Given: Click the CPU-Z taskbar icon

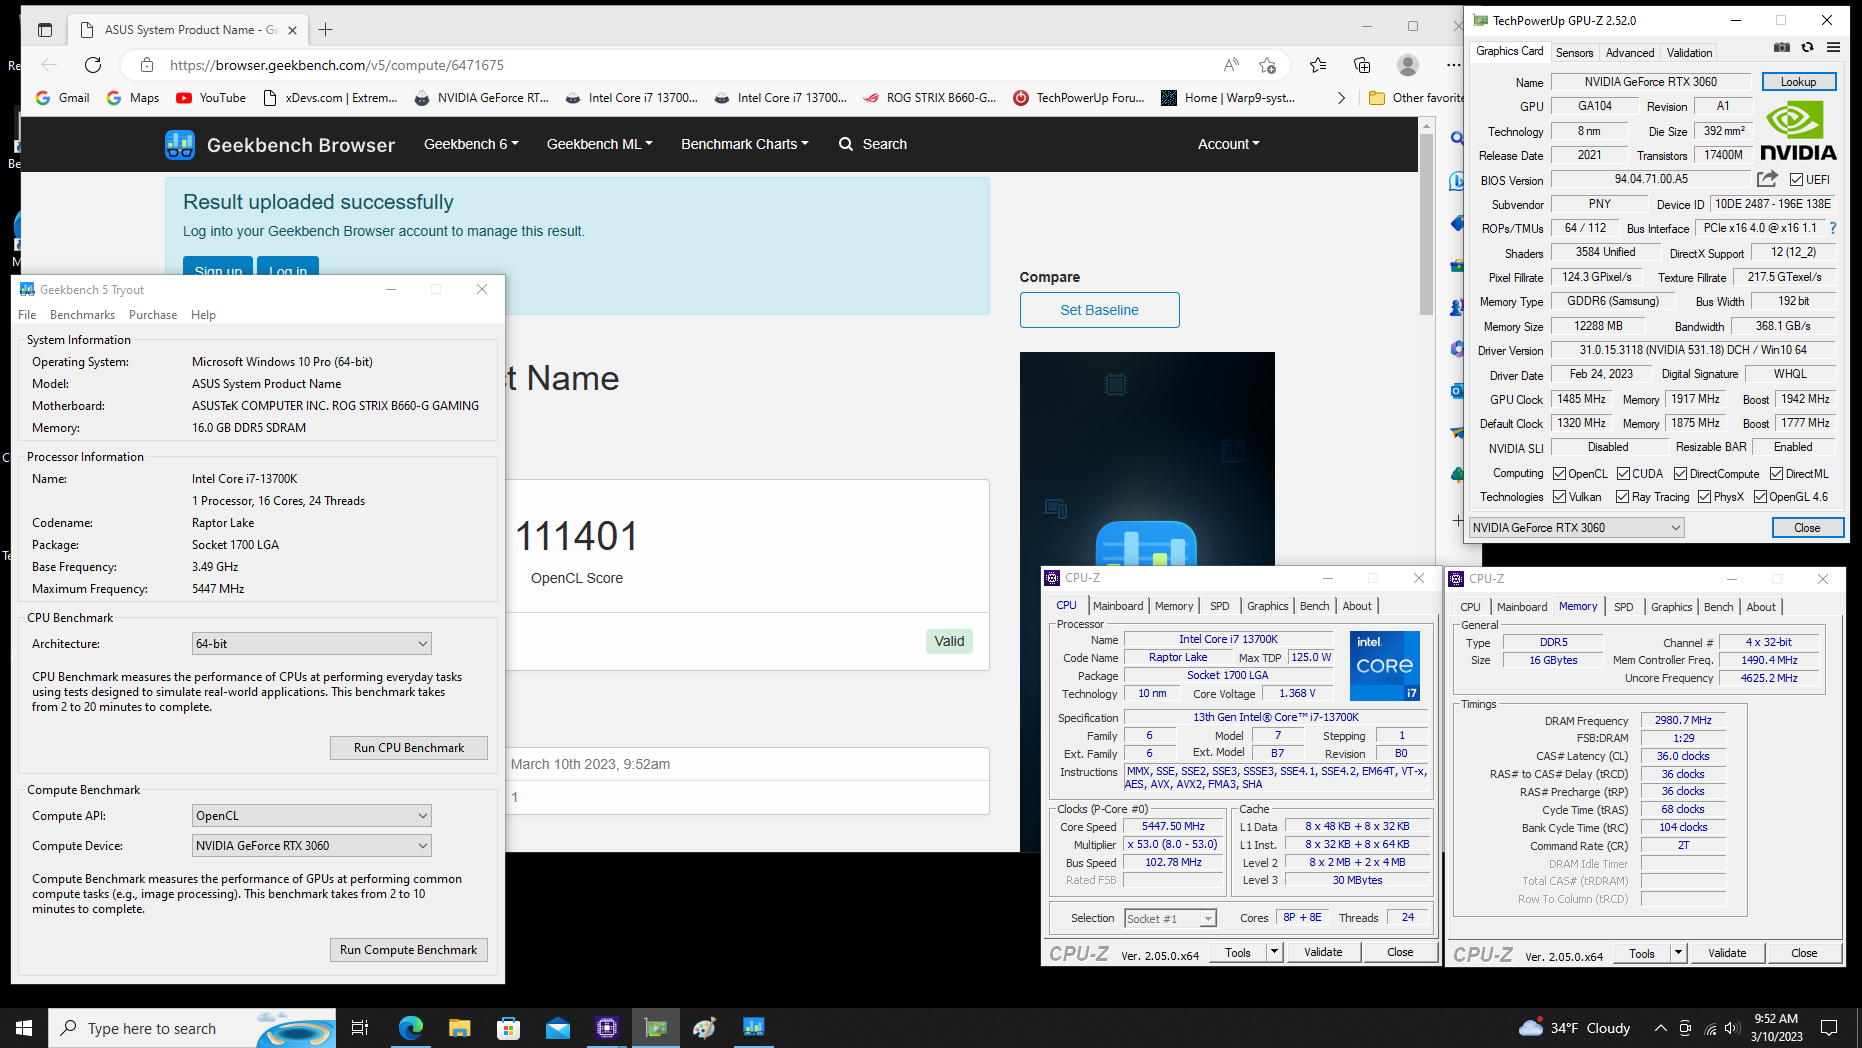Looking at the screenshot, I should tap(606, 1027).
